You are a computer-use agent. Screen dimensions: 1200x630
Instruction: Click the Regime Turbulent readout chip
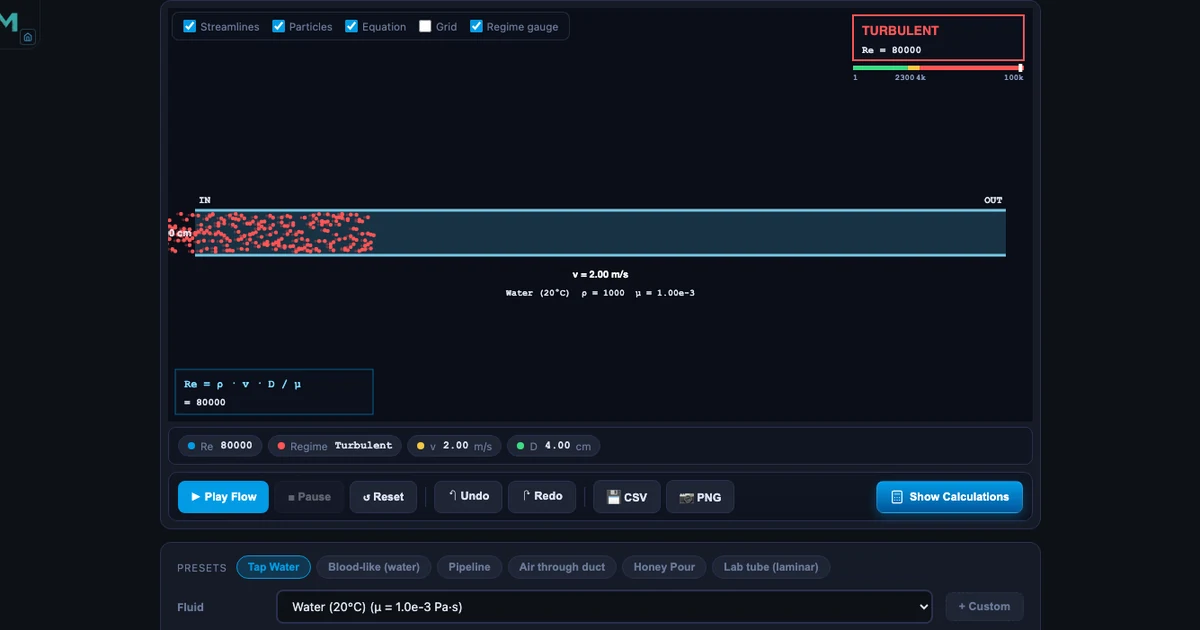[x=335, y=446]
